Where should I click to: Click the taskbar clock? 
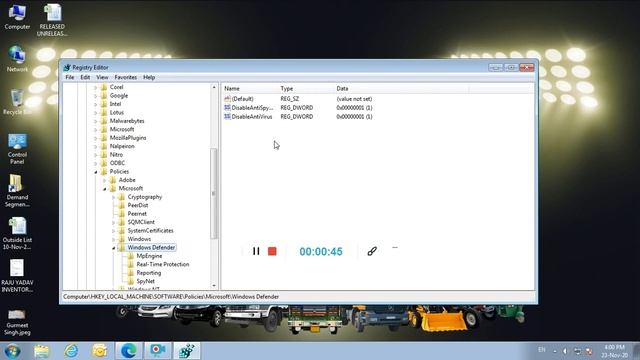tap(615, 351)
